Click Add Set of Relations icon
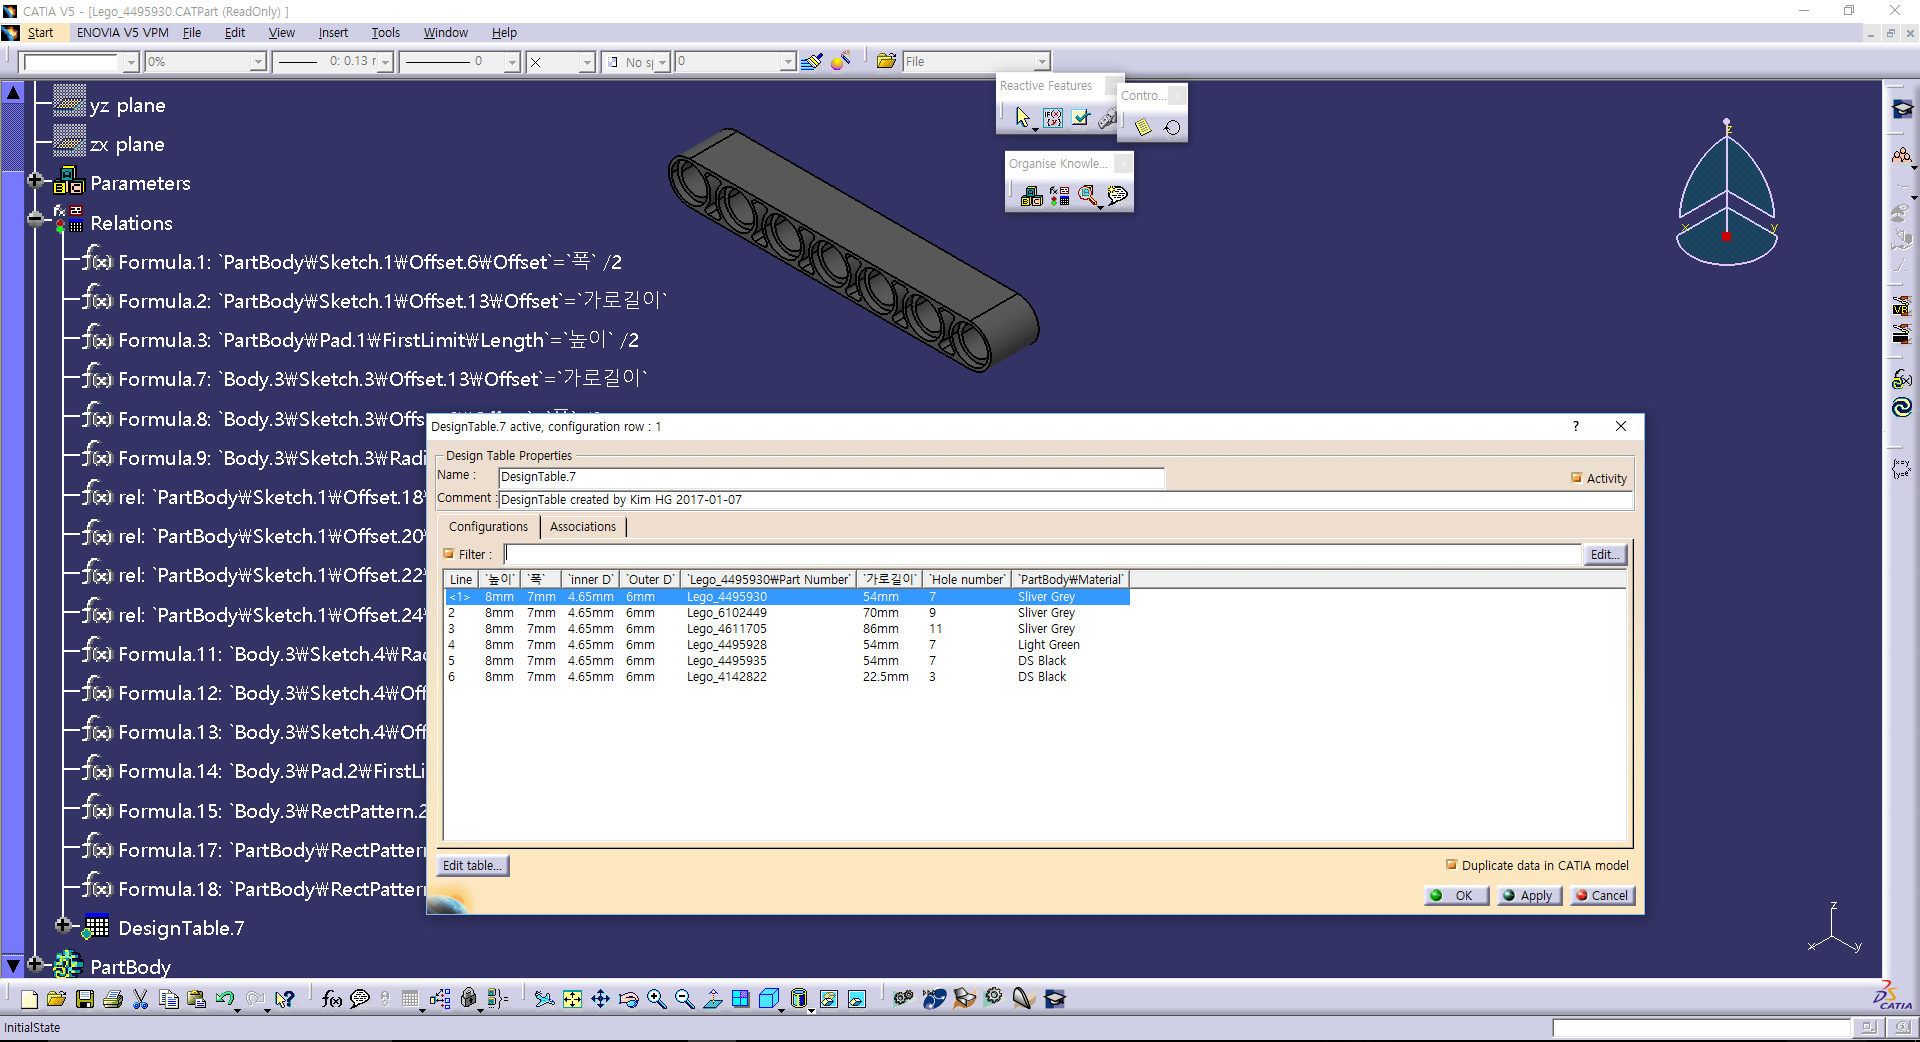 (1059, 196)
